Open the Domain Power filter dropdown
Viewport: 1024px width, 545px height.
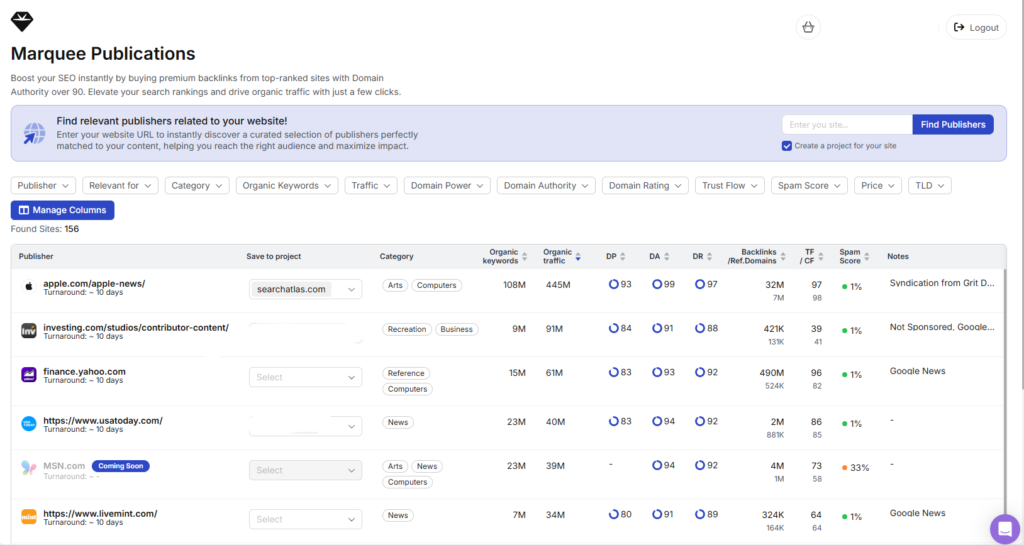[x=447, y=185]
